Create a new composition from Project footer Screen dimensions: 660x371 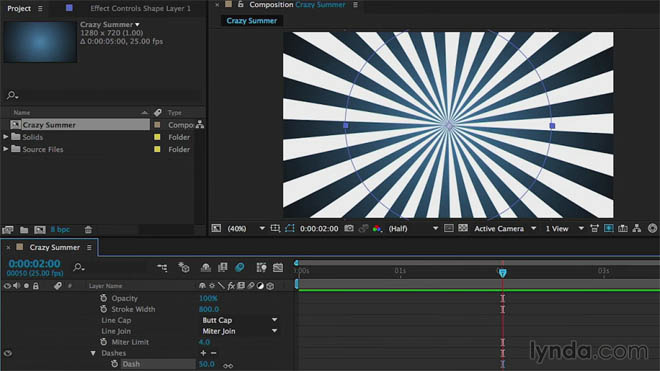[x=40, y=230]
